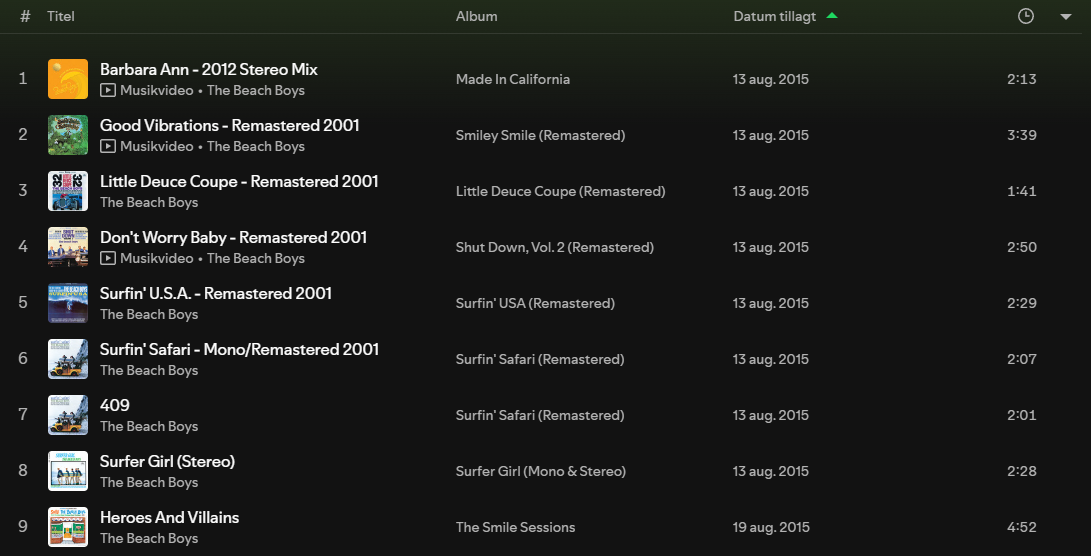
Task: Click Musikvideo label under Barbara Ann
Action: coord(157,90)
